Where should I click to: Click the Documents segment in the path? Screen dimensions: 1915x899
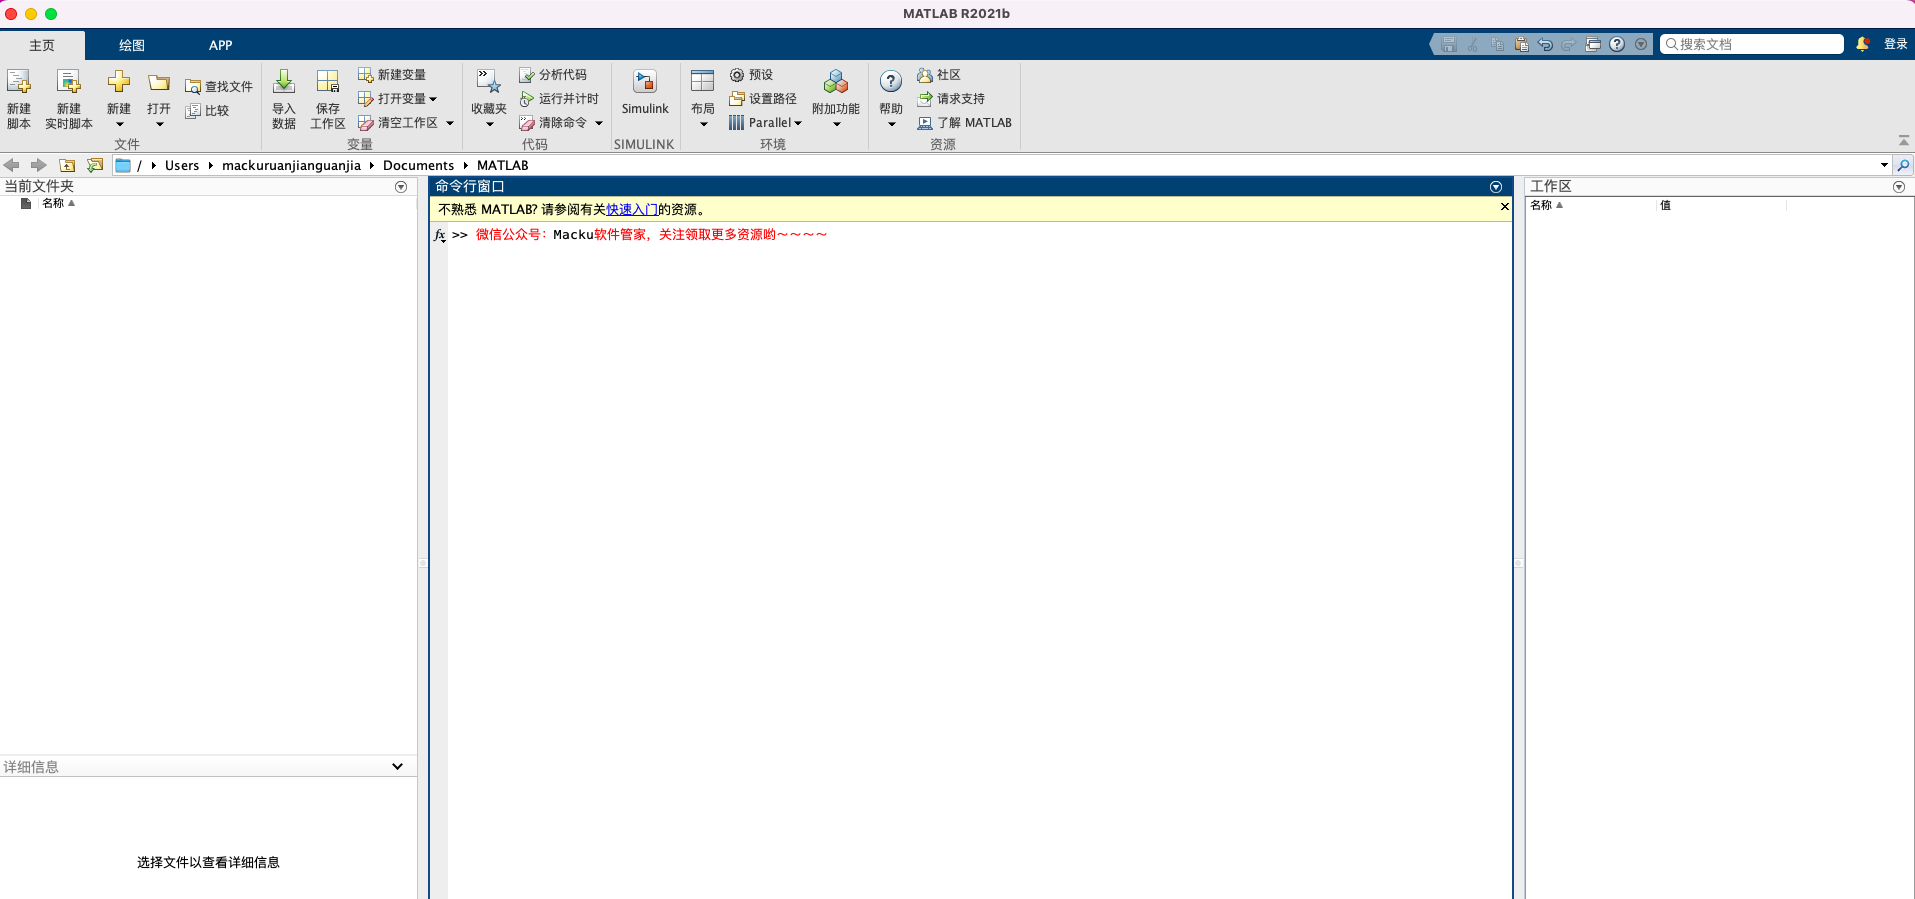coord(418,165)
